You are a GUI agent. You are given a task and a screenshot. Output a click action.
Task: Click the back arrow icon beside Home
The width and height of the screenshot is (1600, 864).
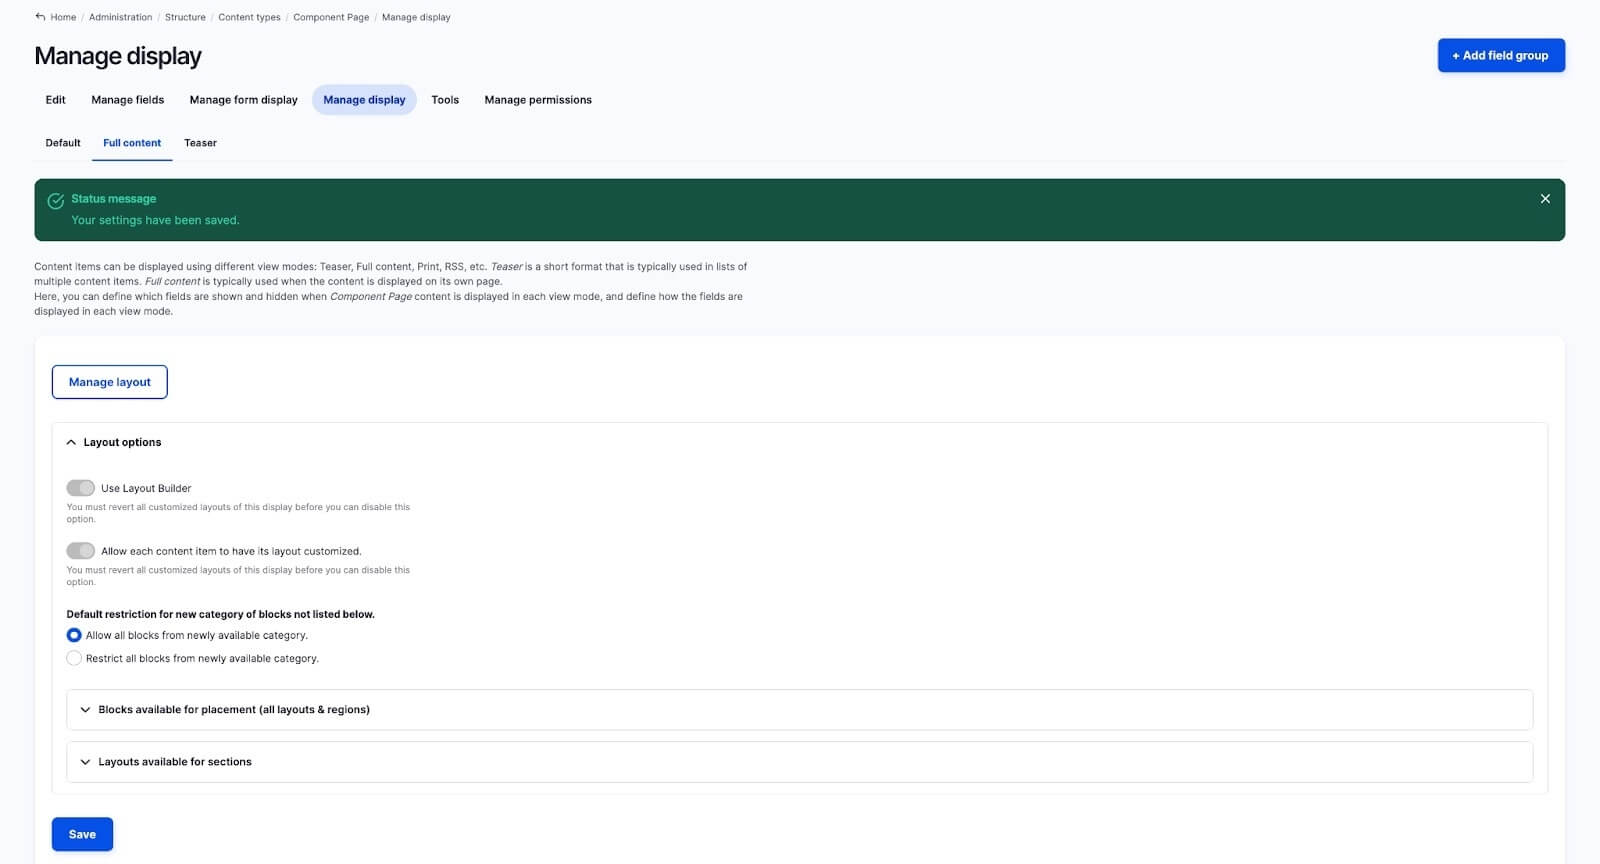[40, 17]
